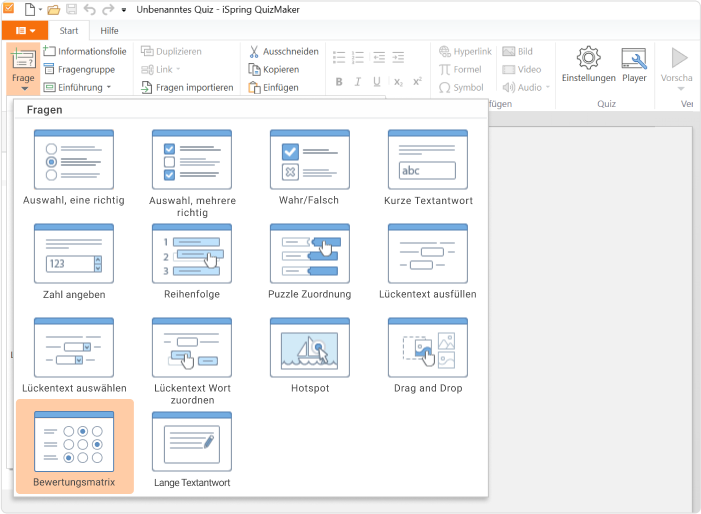This screenshot has height=514, width=701.
Task: Add an Informationsfolie
Action: point(85,51)
